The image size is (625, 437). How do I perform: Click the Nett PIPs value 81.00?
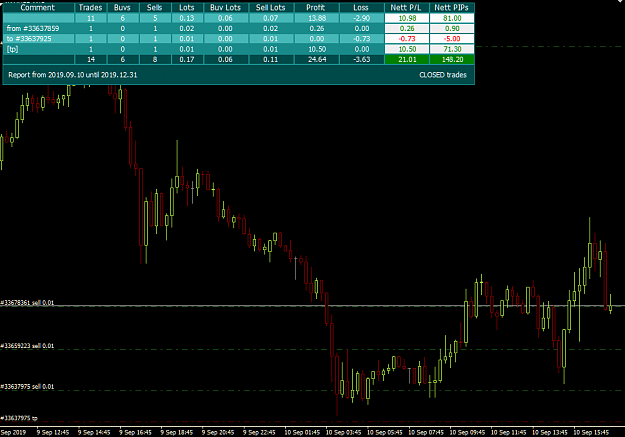(x=452, y=18)
